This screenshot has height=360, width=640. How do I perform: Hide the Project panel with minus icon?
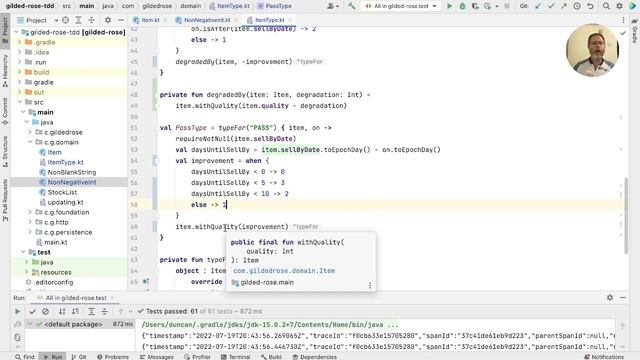121,20
